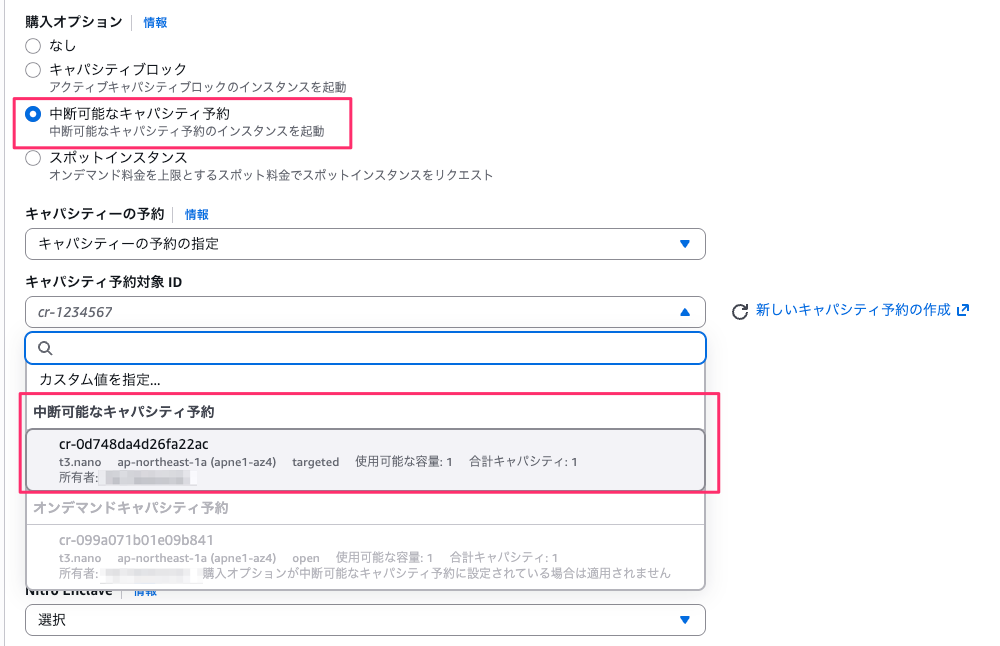This screenshot has width=1000, height=646.
Task: Select the なし purchase option
Action: [32, 45]
